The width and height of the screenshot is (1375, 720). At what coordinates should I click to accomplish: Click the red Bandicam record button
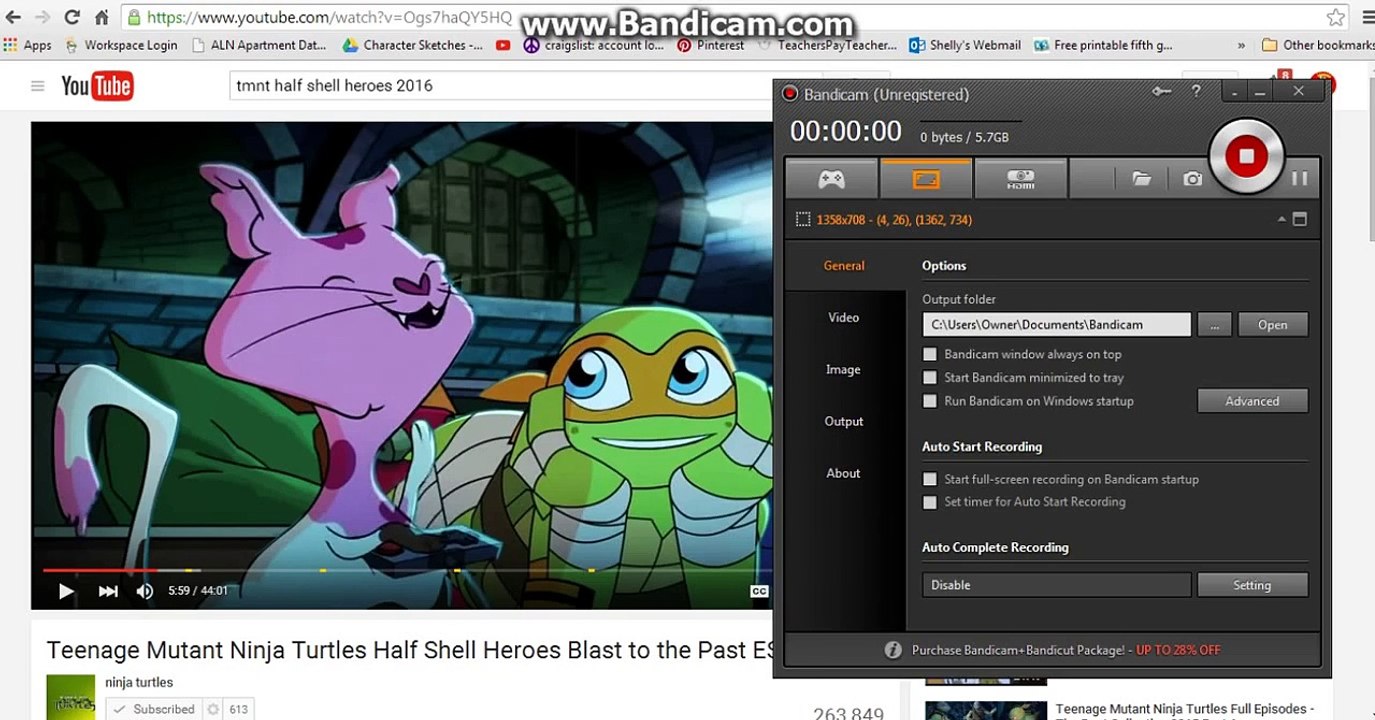click(1246, 156)
